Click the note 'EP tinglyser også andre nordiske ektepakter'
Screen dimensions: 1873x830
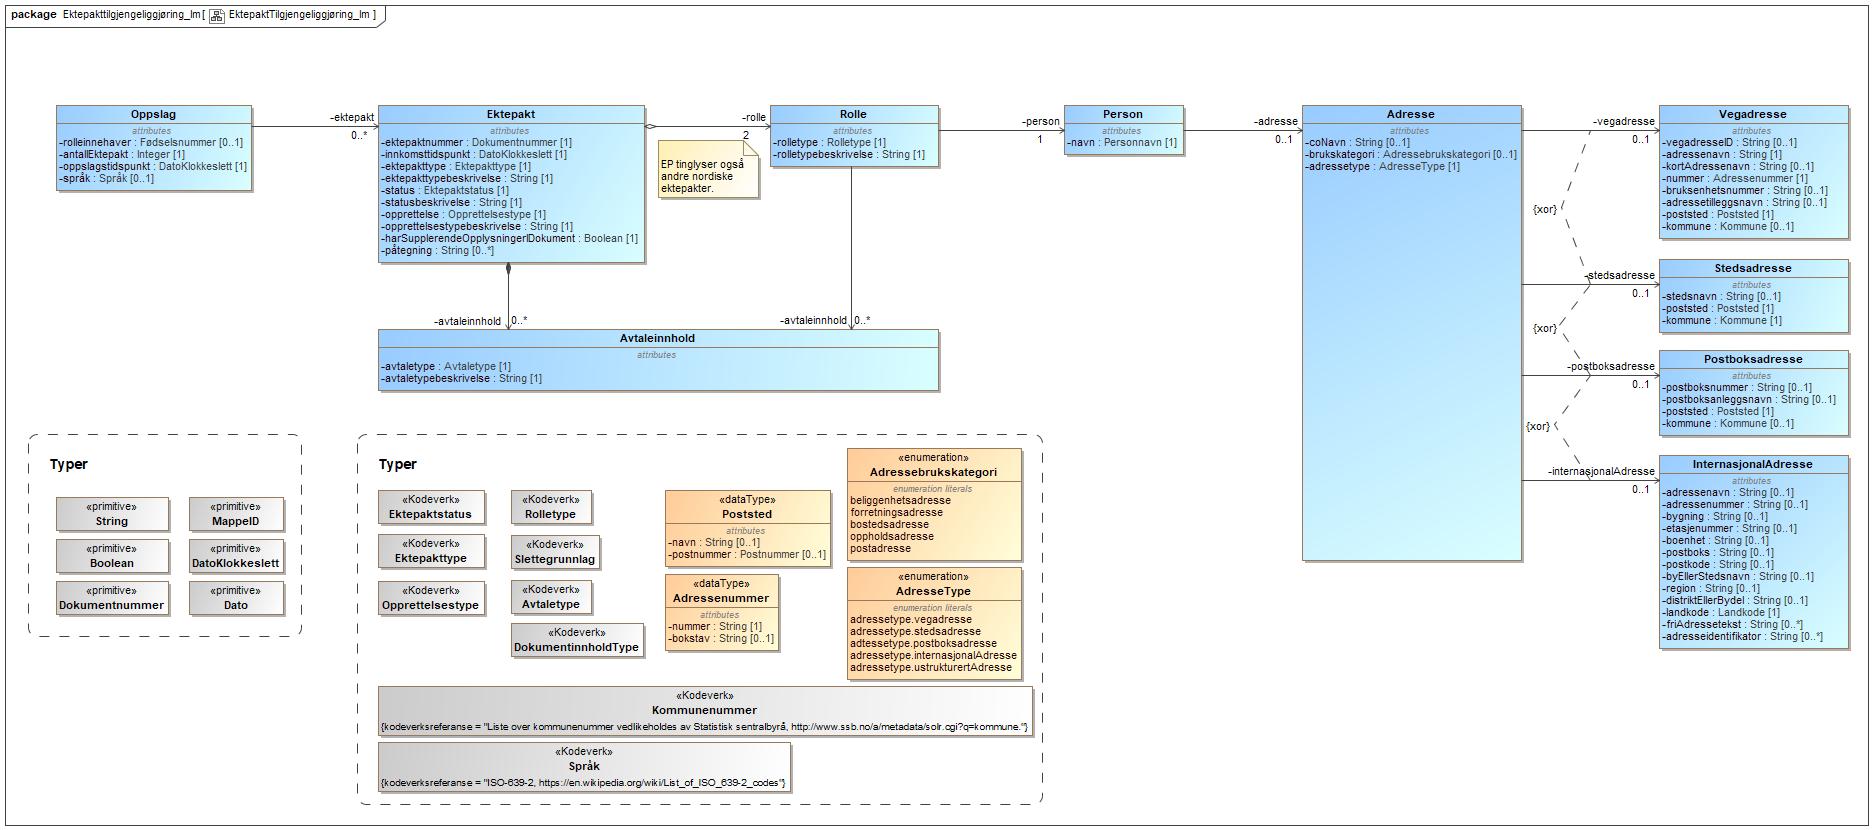tap(708, 170)
